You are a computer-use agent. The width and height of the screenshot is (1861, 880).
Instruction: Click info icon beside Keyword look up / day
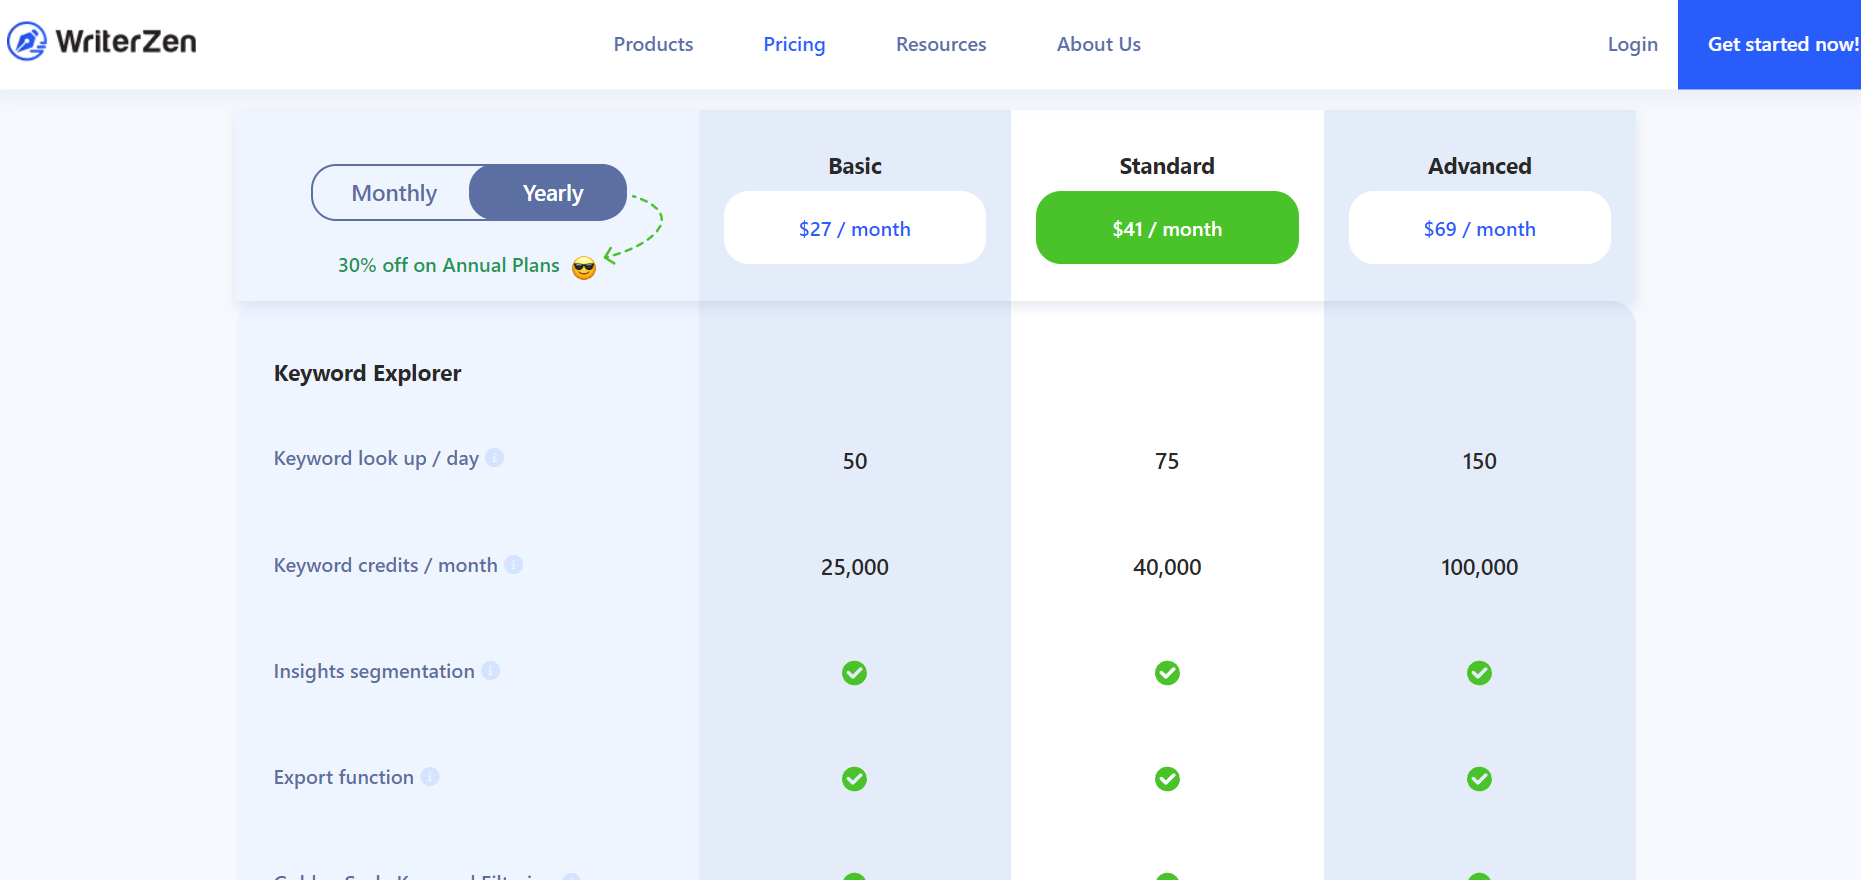point(494,458)
